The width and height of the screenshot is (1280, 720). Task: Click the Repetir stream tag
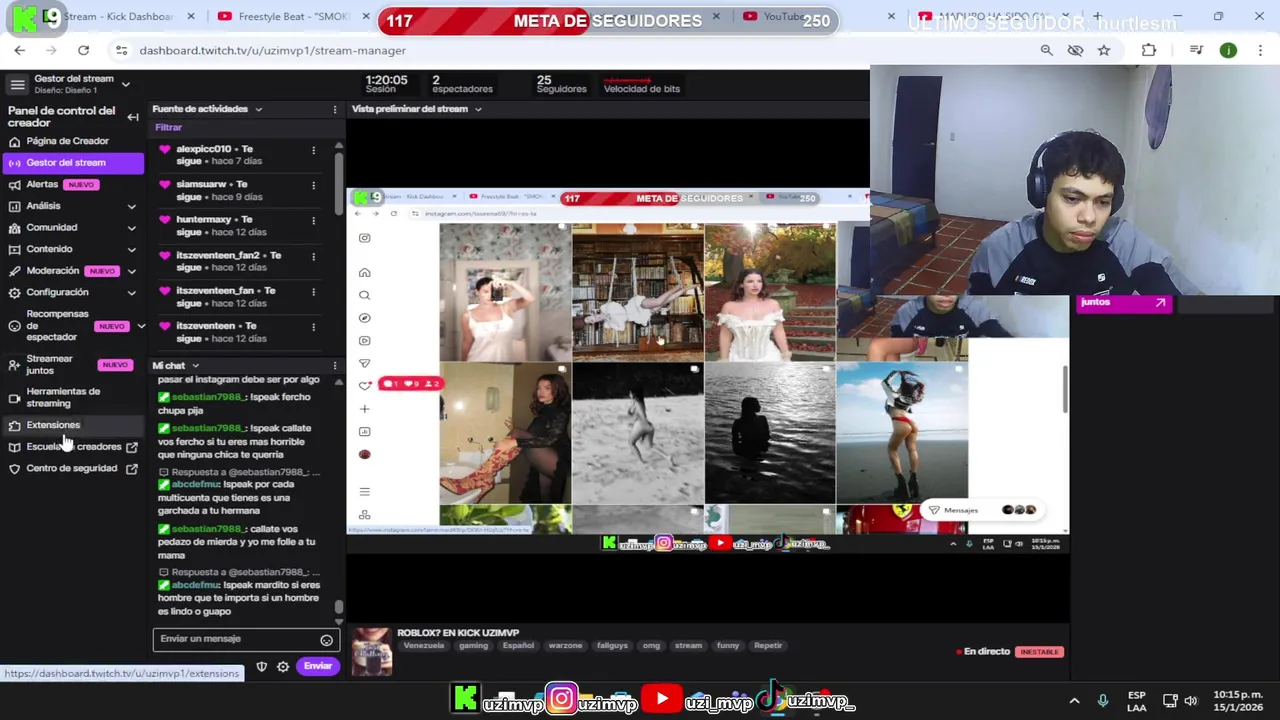pyautogui.click(x=768, y=646)
